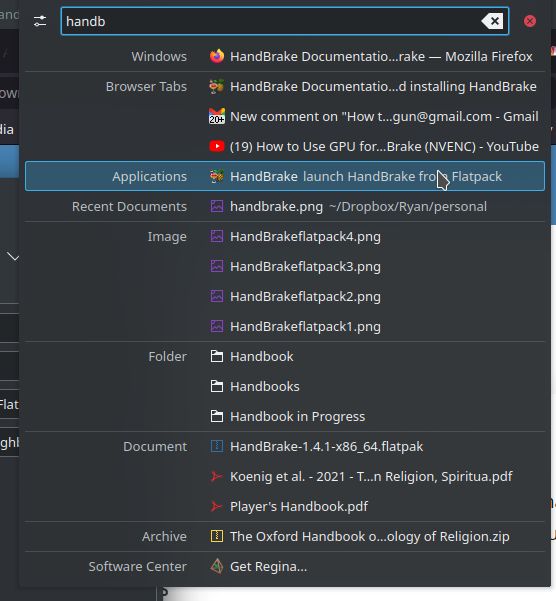Viewport: 556px width, 601px height.
Task: Click Regina icon in Software Center row
Action: (217, 566)
